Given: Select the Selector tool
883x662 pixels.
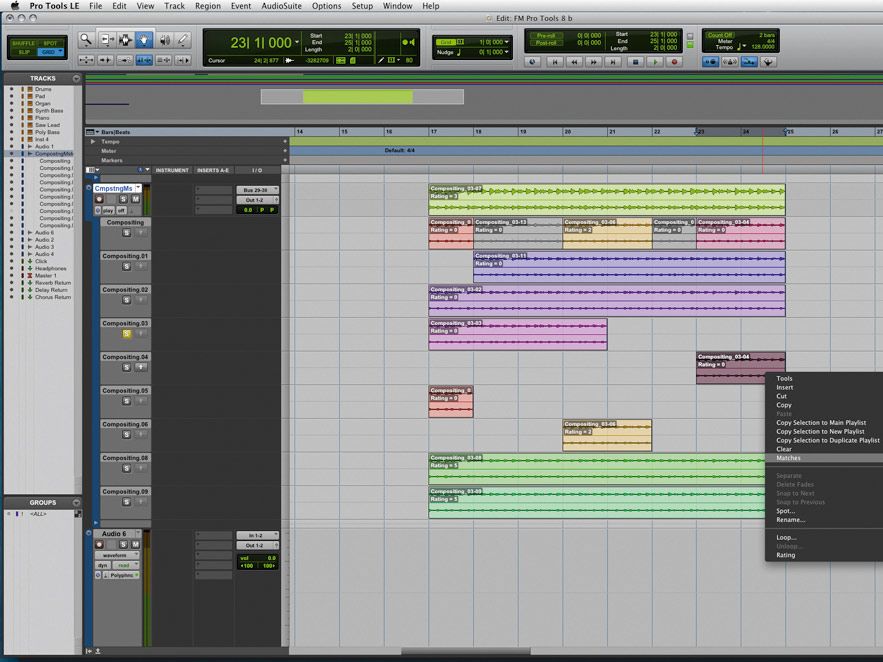Looking at the screenshot, I should [x=125, y=39].
